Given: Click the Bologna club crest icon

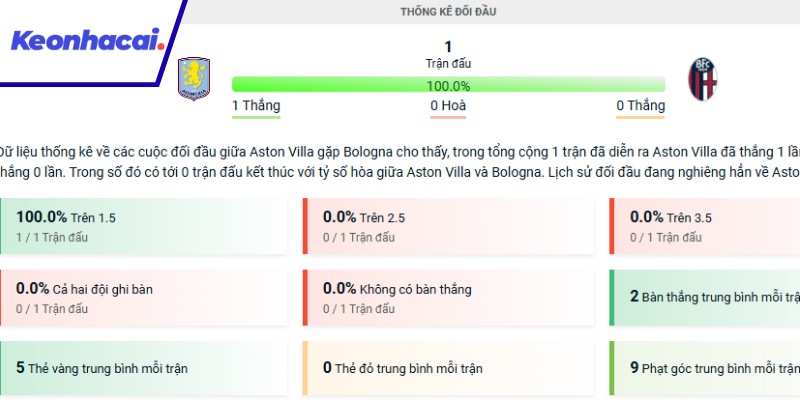Looking at the screenshot, I should [703, 79].
